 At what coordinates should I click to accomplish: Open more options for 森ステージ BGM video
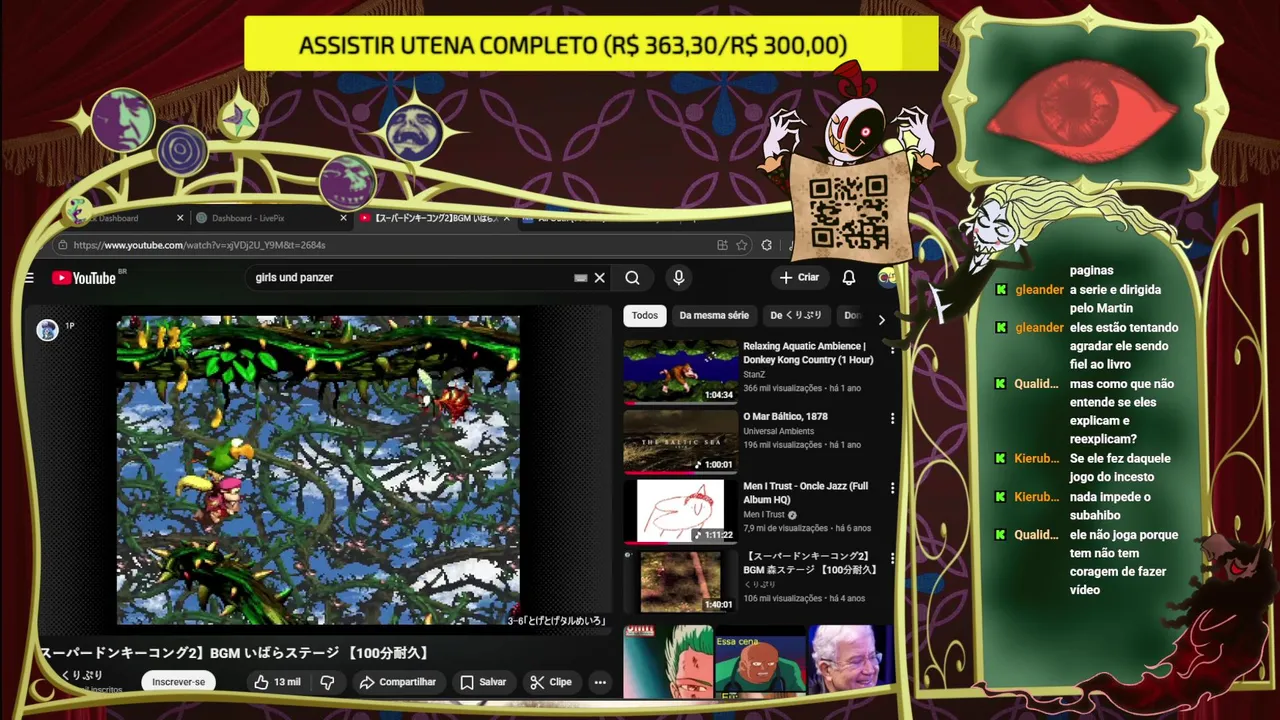[x=892, y=559]
